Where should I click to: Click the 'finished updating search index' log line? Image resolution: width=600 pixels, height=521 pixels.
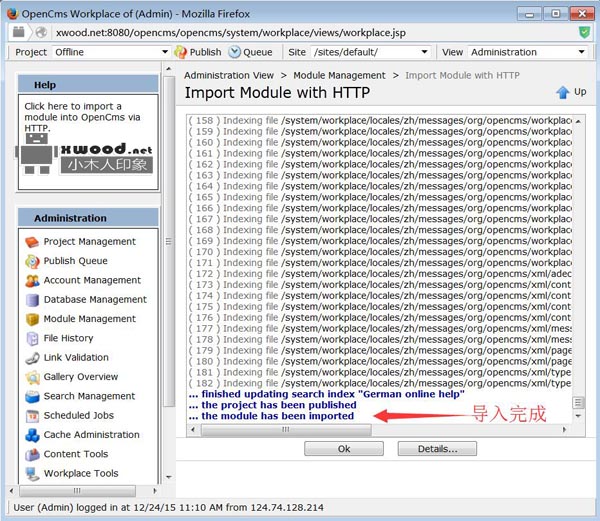click(x=326, y=394)
